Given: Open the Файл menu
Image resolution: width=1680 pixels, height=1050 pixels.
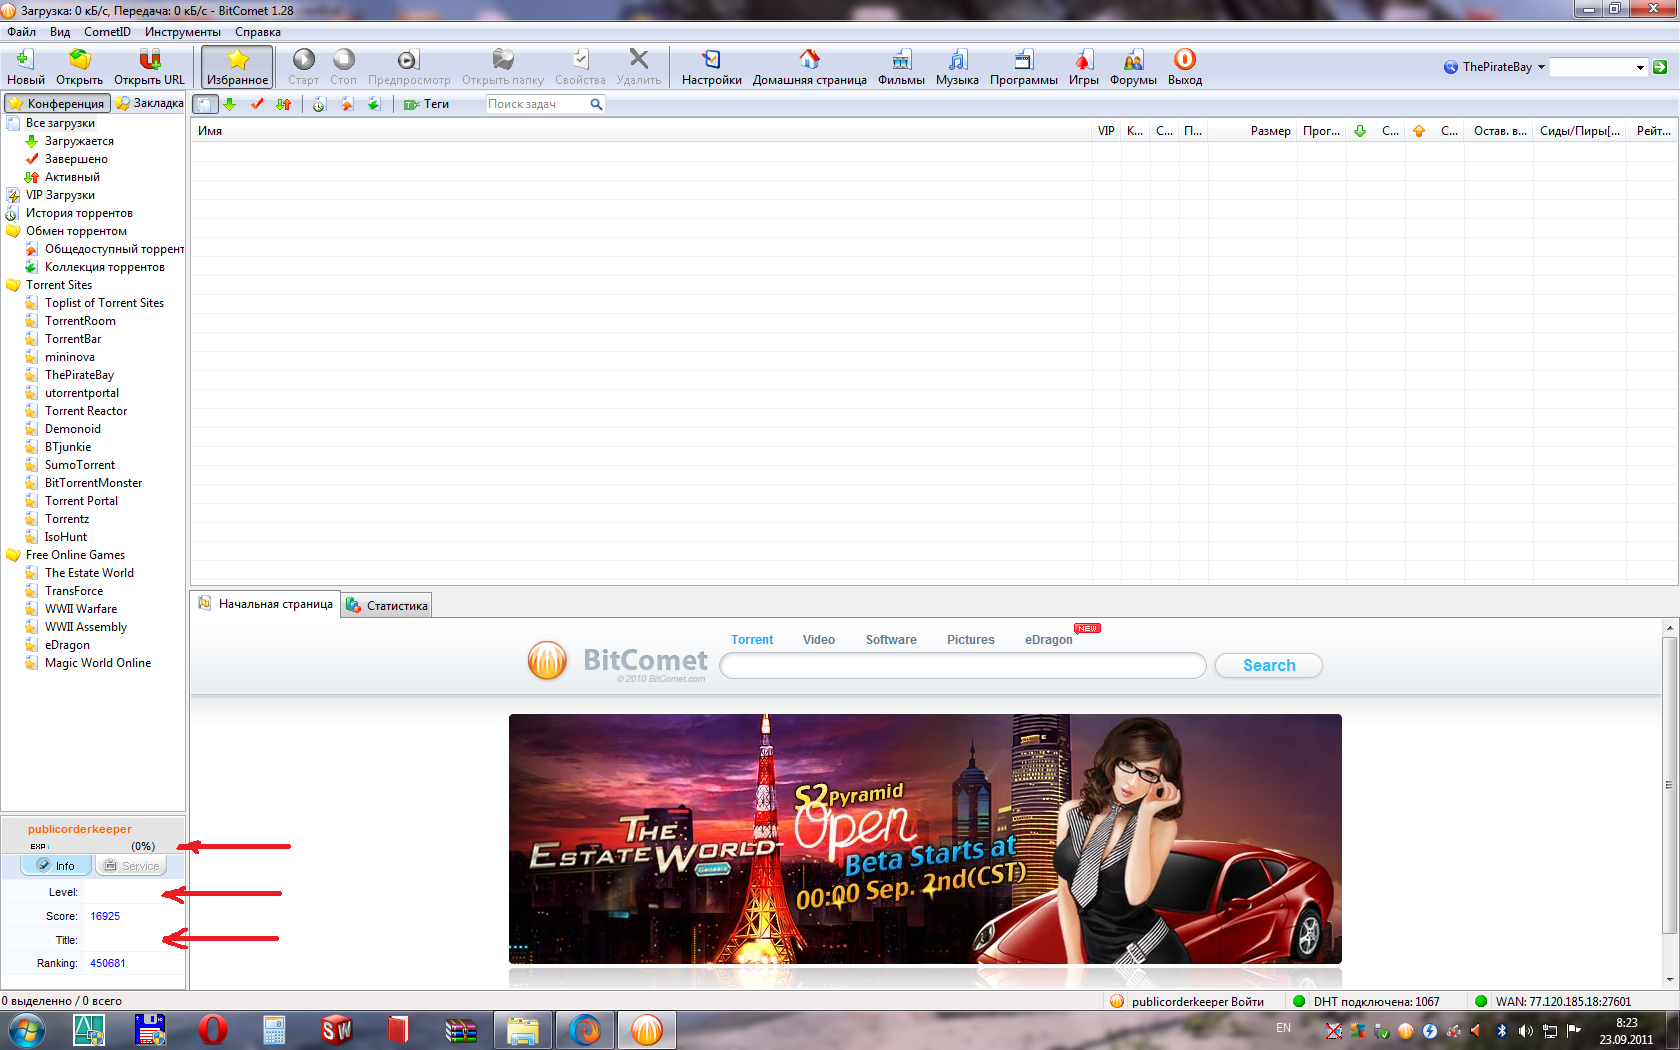Looking at the screenshot, I should tap(21, 32).
